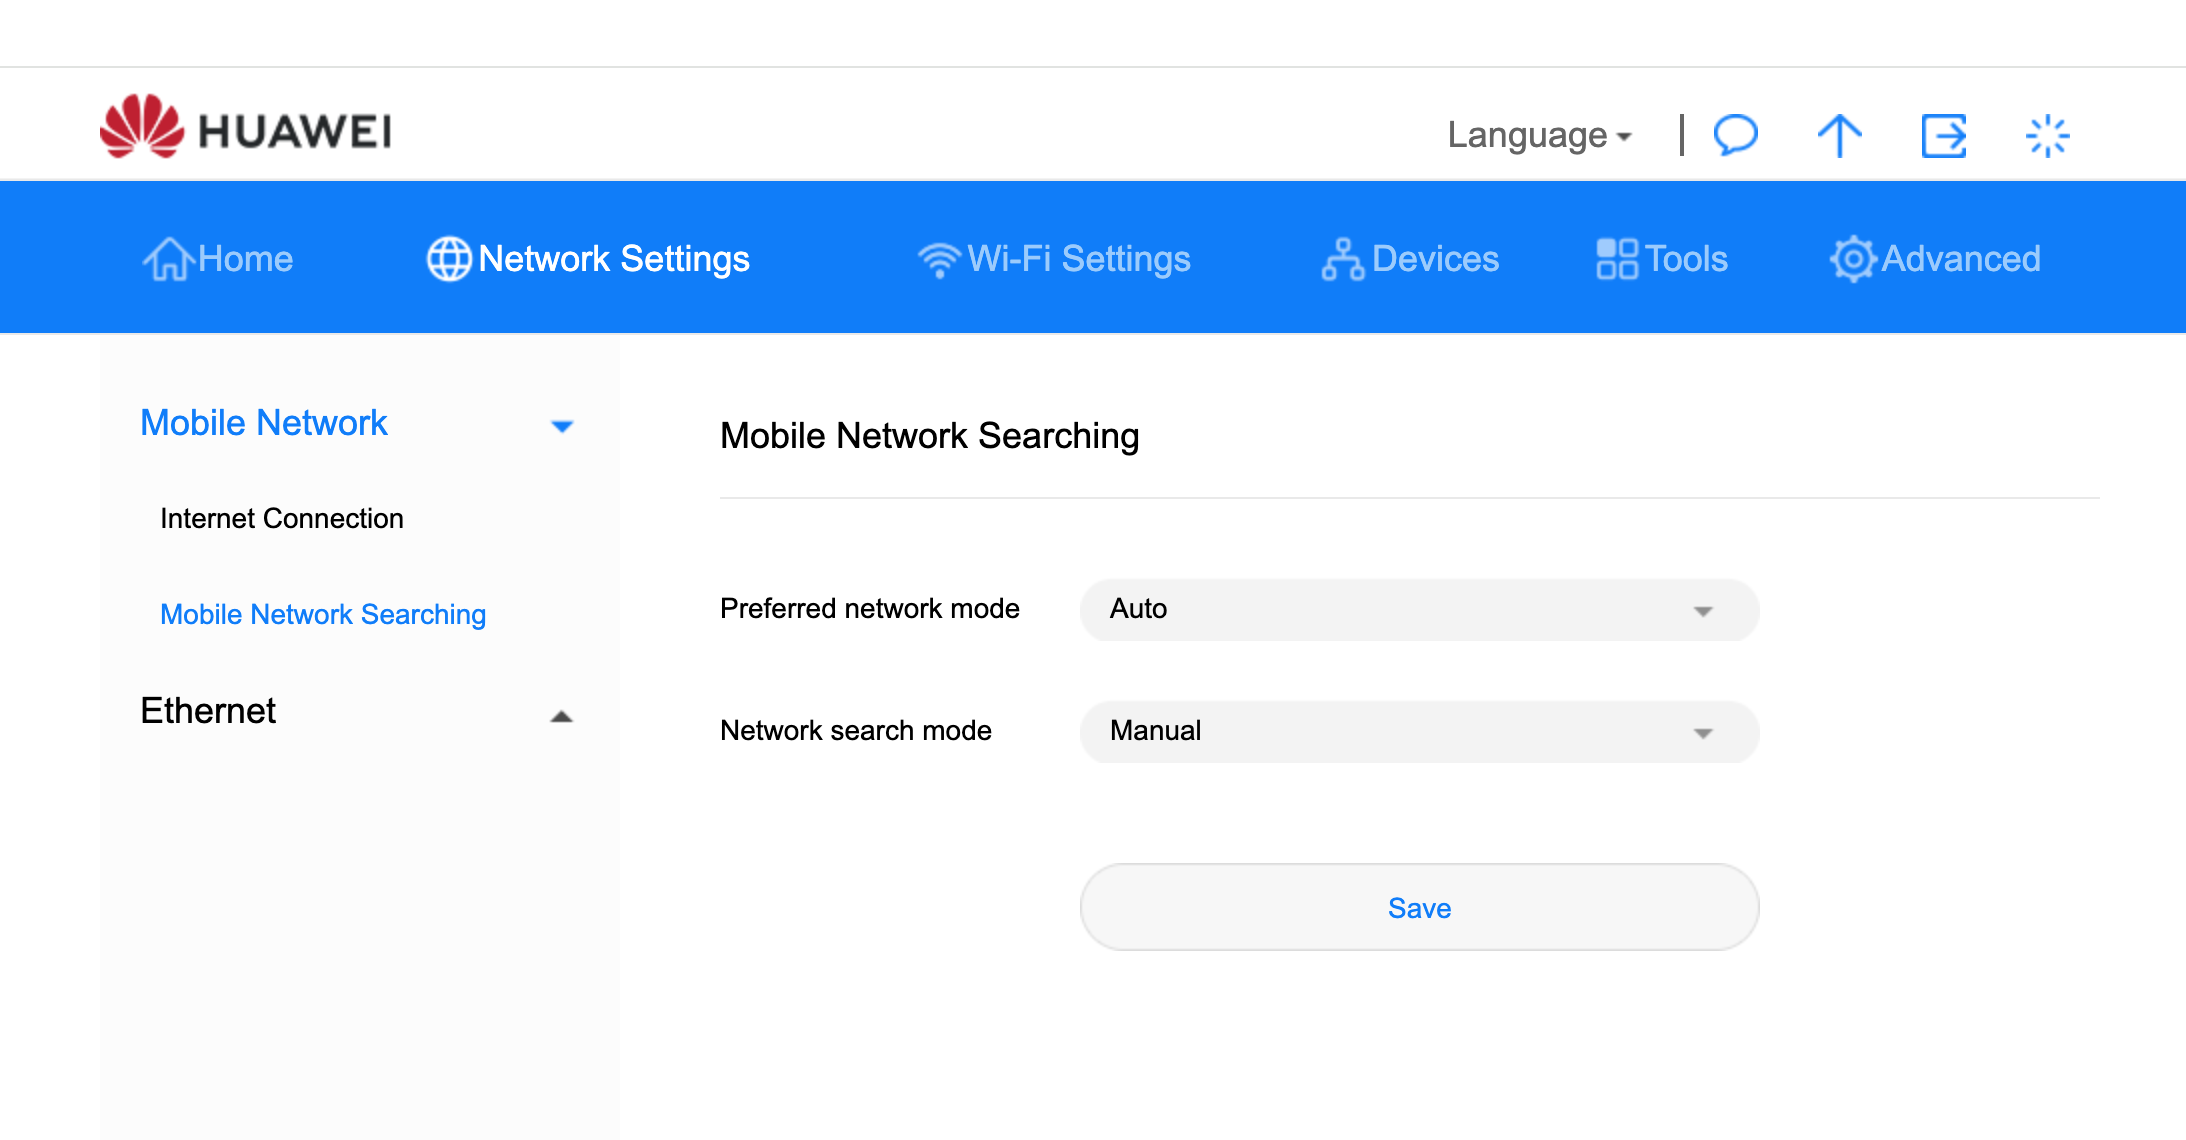Click the Home house icon
The width and height of the screenshot is (2186, 1140).
point(167,259)
